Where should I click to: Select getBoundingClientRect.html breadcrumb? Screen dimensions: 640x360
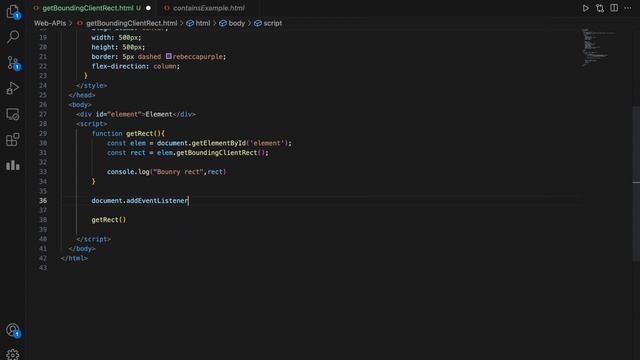(x=131, y=23)
